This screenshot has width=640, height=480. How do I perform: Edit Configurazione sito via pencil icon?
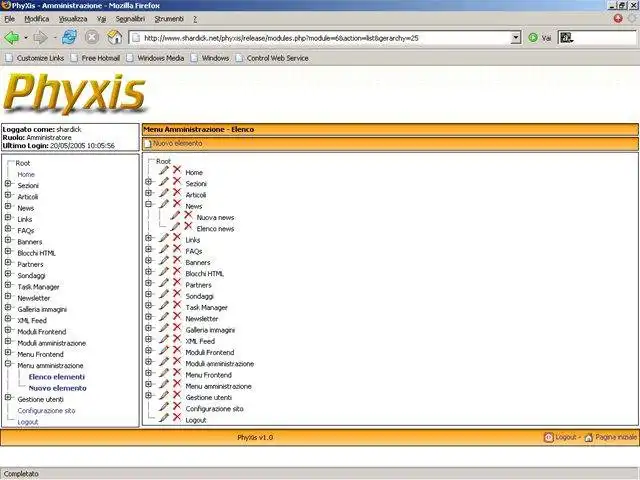pos(164,407)
